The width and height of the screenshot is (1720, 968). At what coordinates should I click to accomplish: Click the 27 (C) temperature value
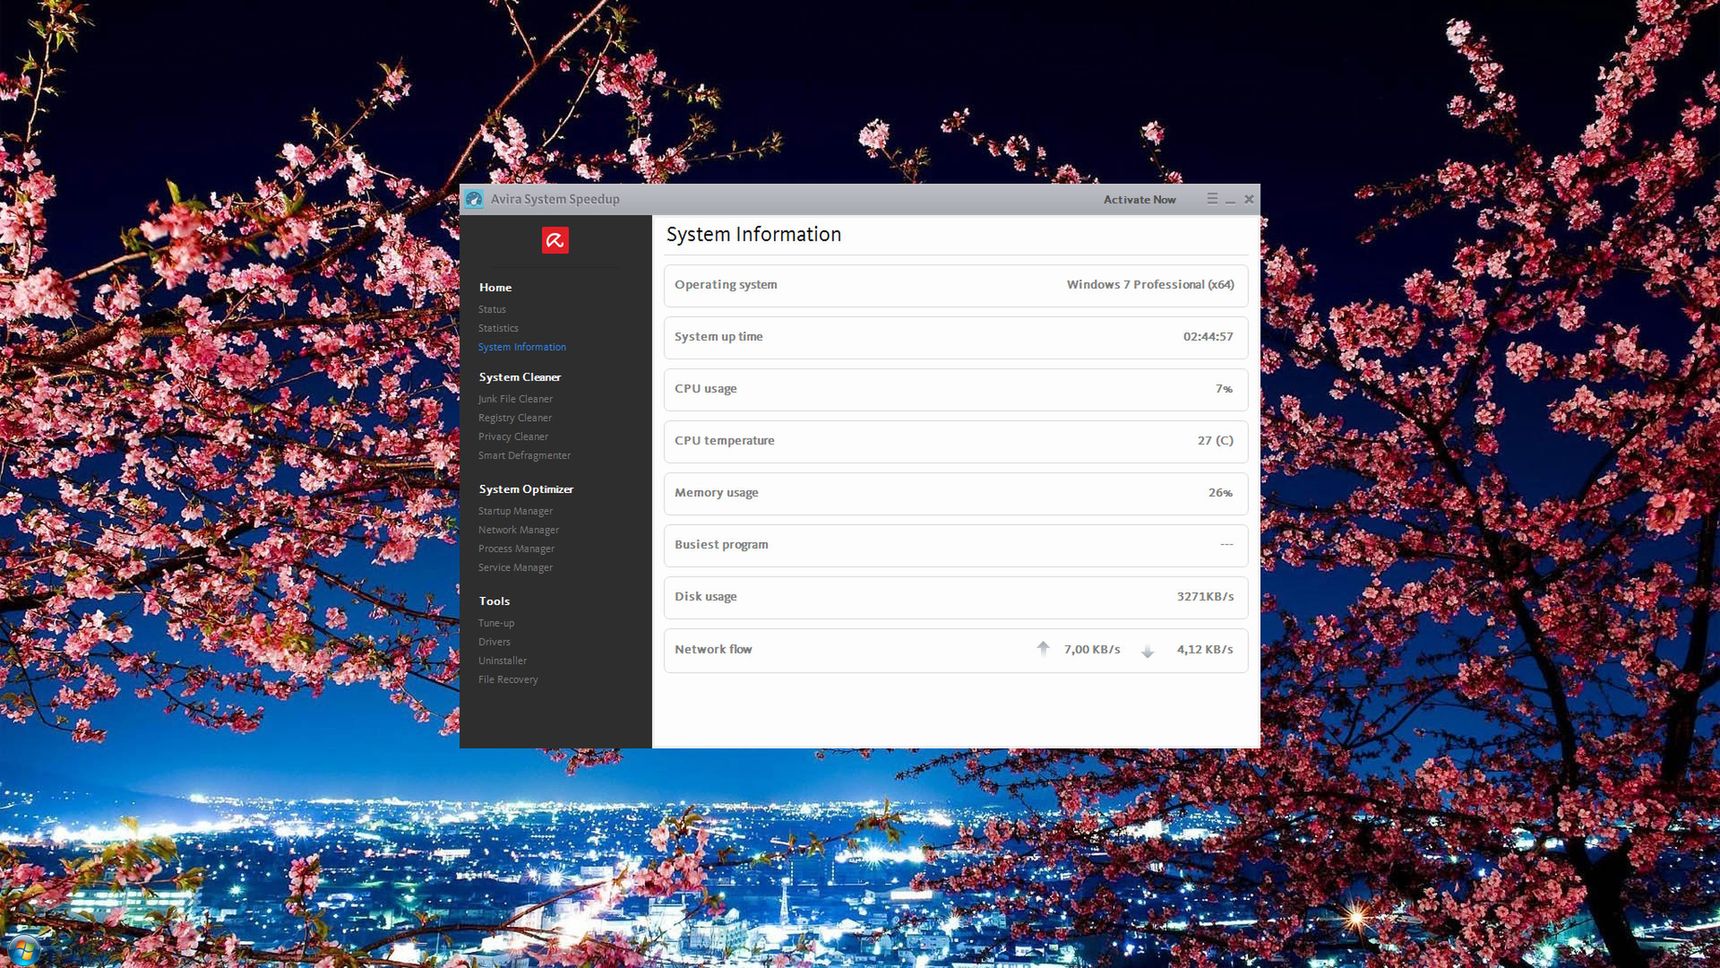pyautogui.click(x=1215, y=441)
